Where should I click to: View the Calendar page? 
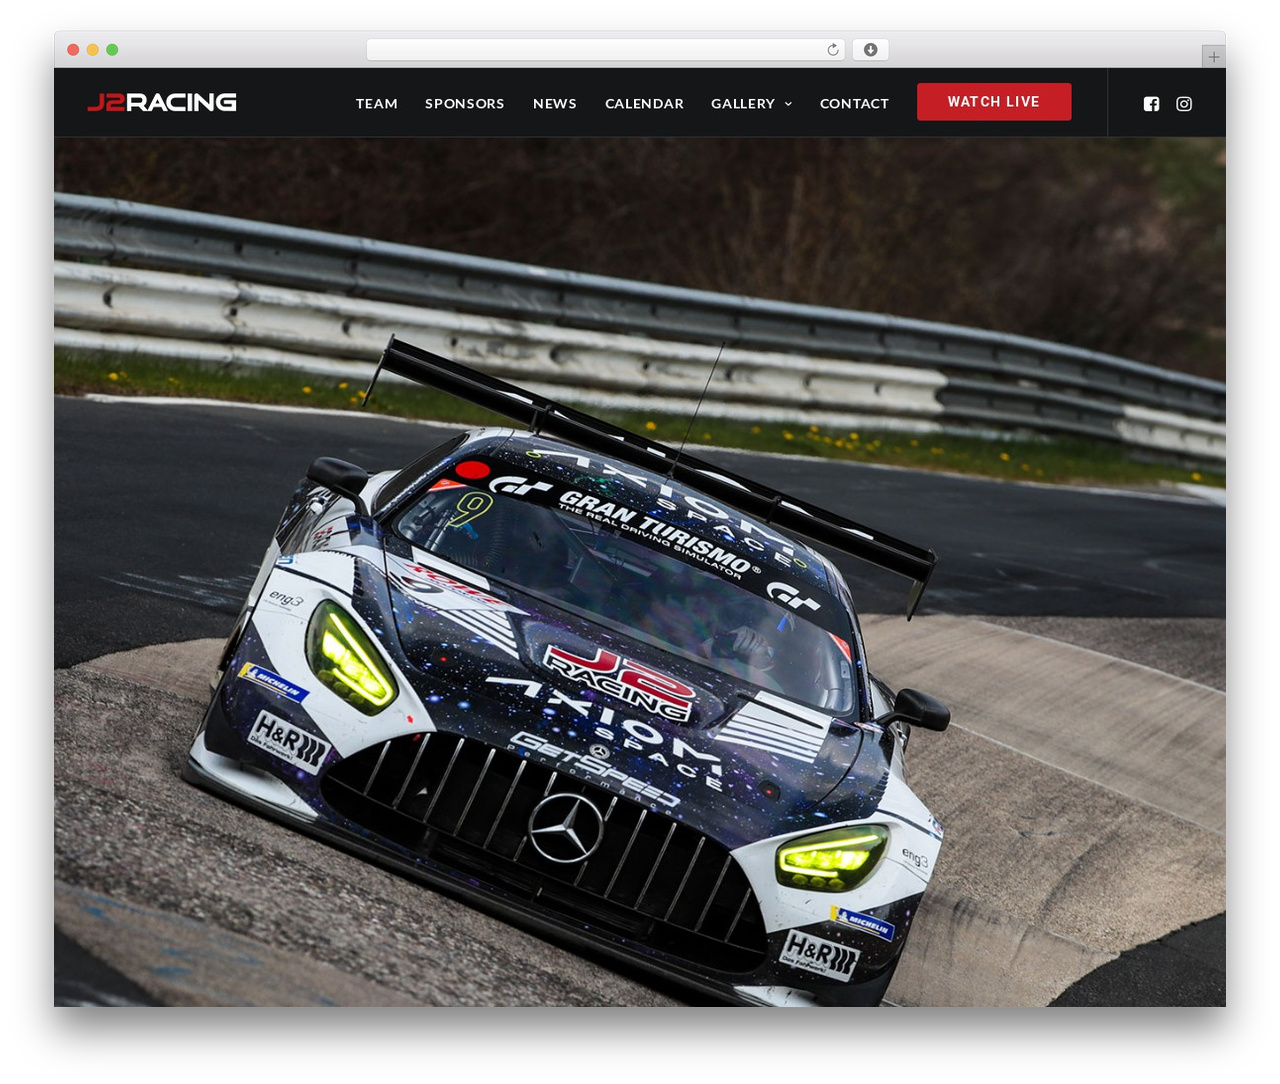pos(644,103)
